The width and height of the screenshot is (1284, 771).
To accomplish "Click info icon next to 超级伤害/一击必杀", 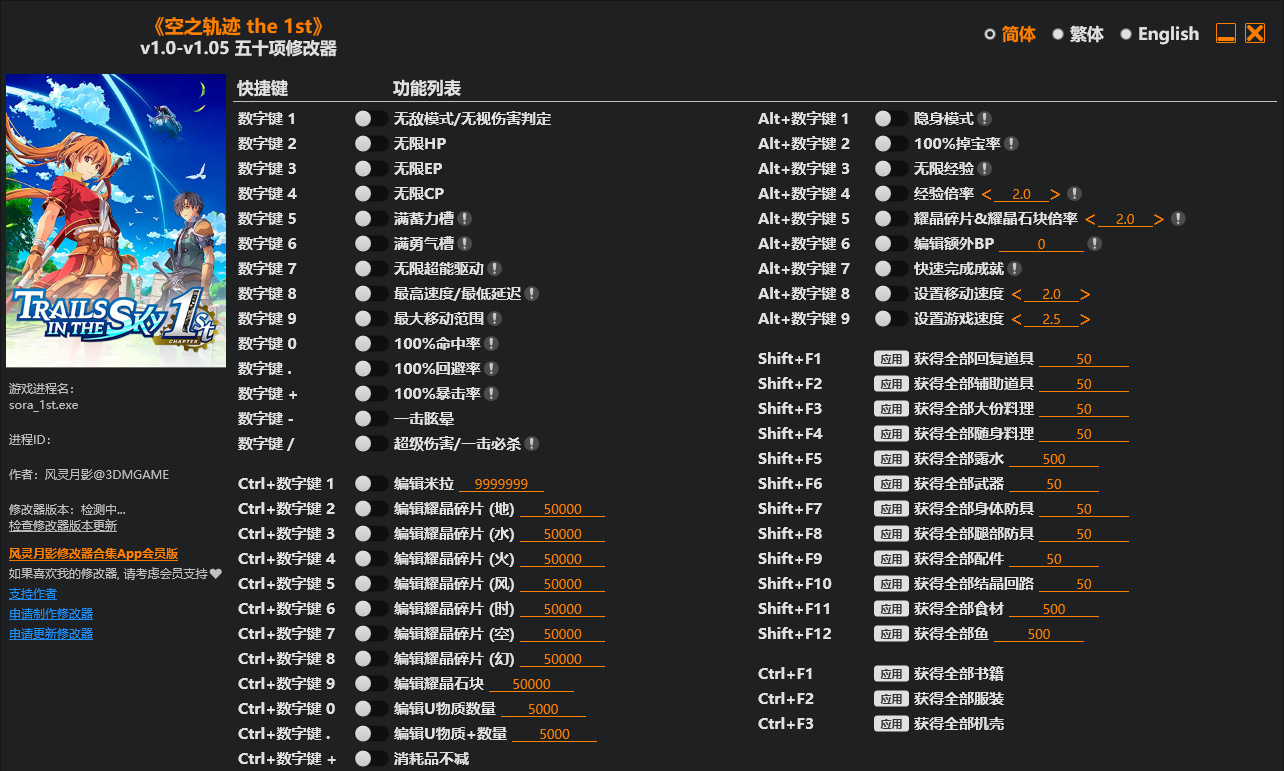I will [532, 444].
